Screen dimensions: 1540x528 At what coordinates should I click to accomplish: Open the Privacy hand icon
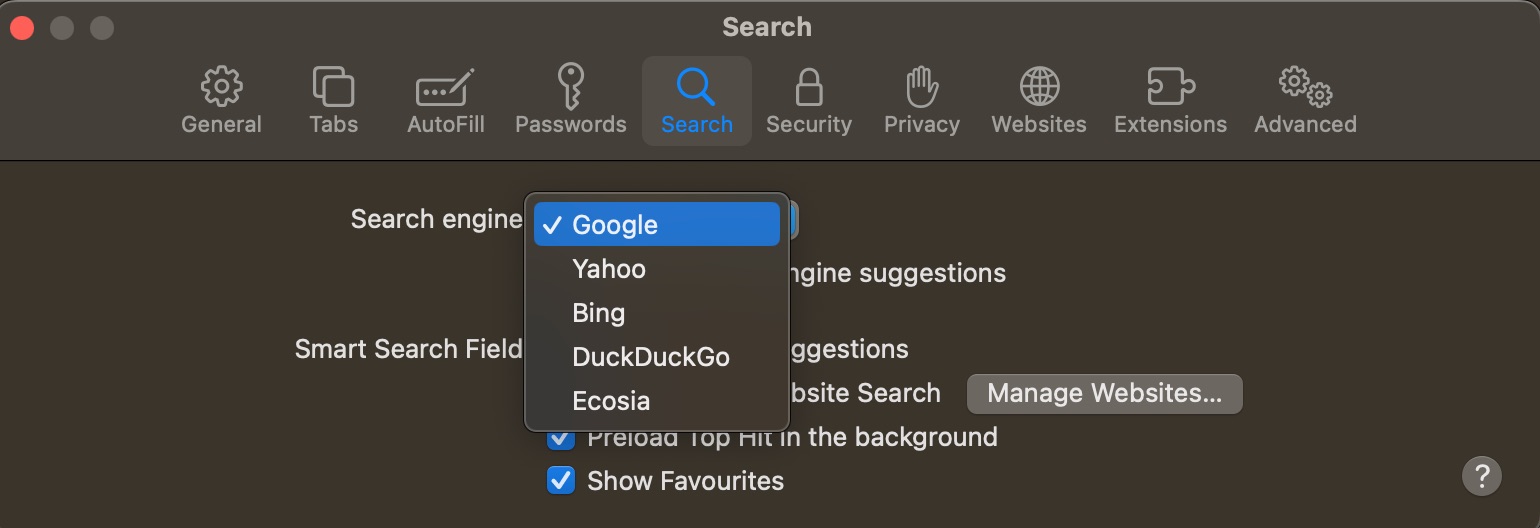click(x=921, y=87)
